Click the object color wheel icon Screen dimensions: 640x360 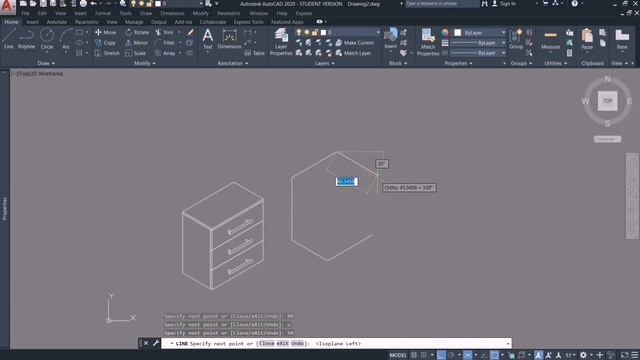(445, 32)
